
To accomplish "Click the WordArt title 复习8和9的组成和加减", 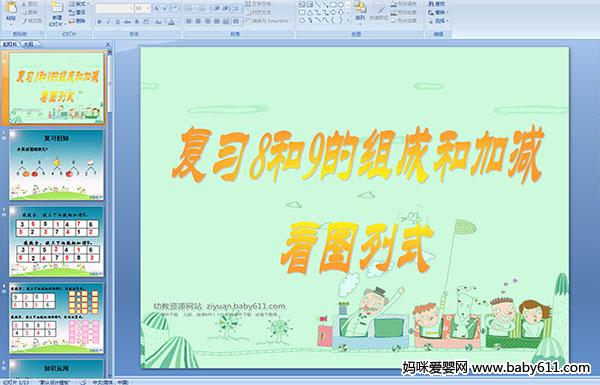I will coord(357,155).
